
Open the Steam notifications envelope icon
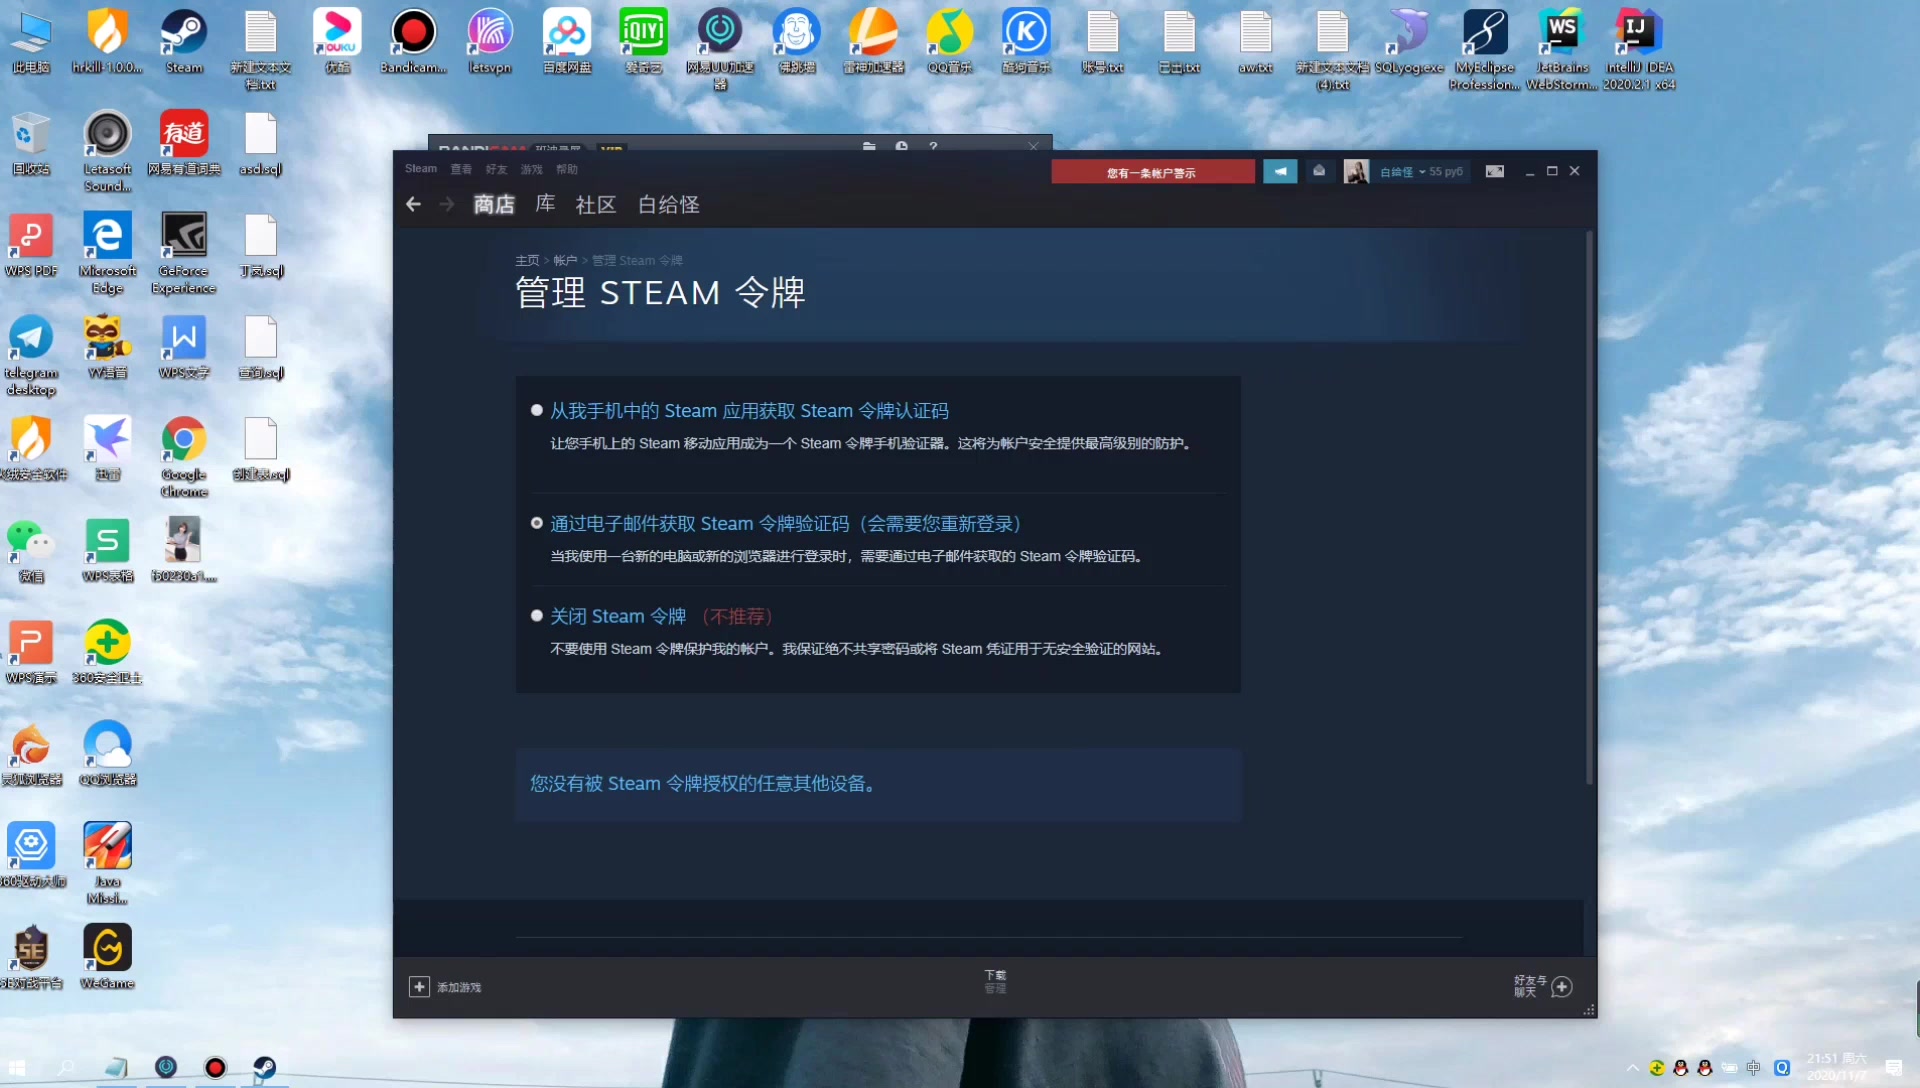pyautogui.click(x=1318, y=171)
